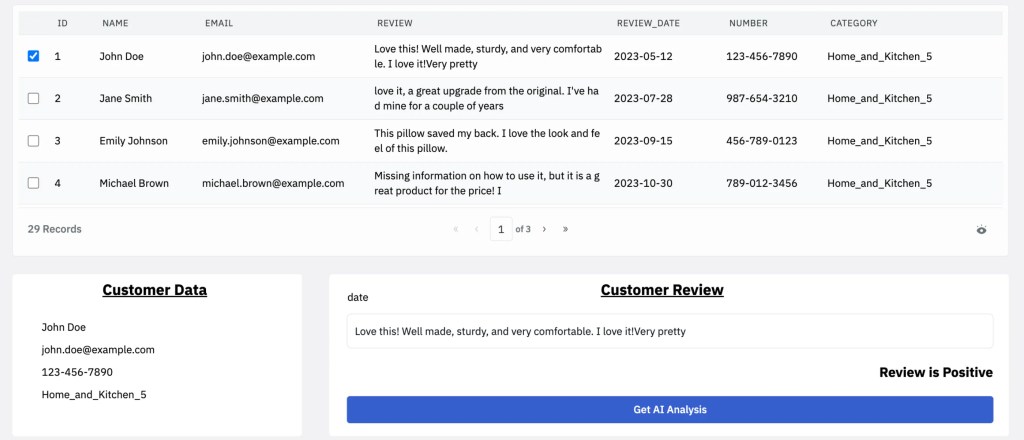Click review date 2023-10-30
This screenshot has width=1024, height=440.
tap(643, 183)
